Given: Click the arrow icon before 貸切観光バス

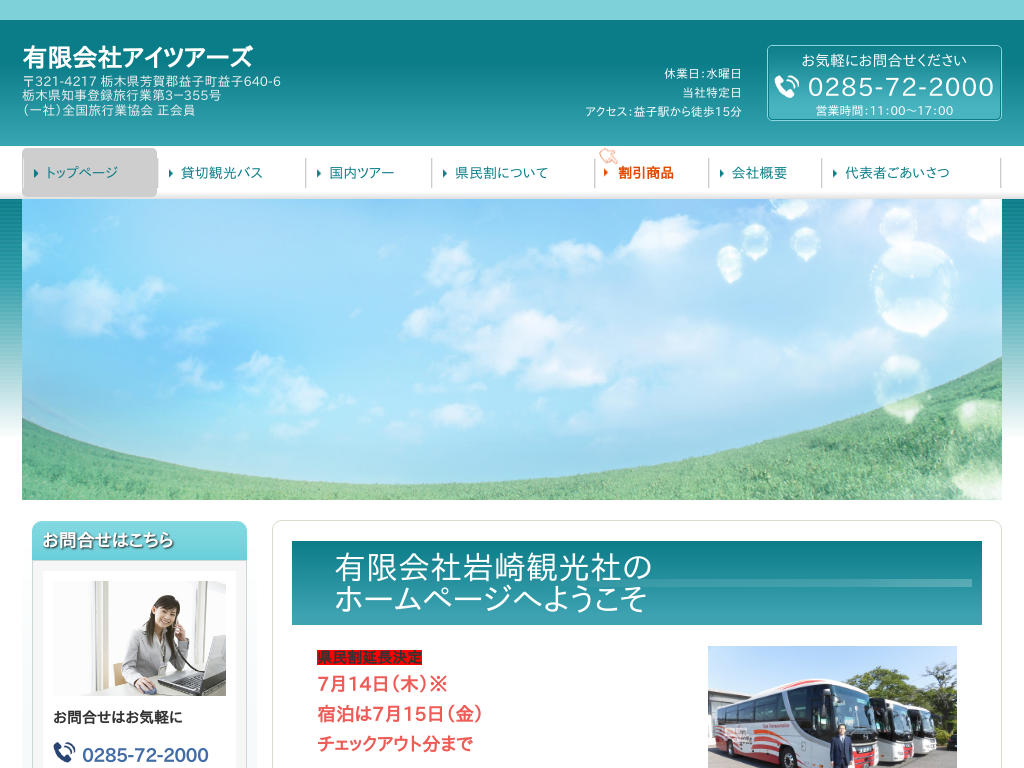Looking at the screenshot, I should point(172,173).
